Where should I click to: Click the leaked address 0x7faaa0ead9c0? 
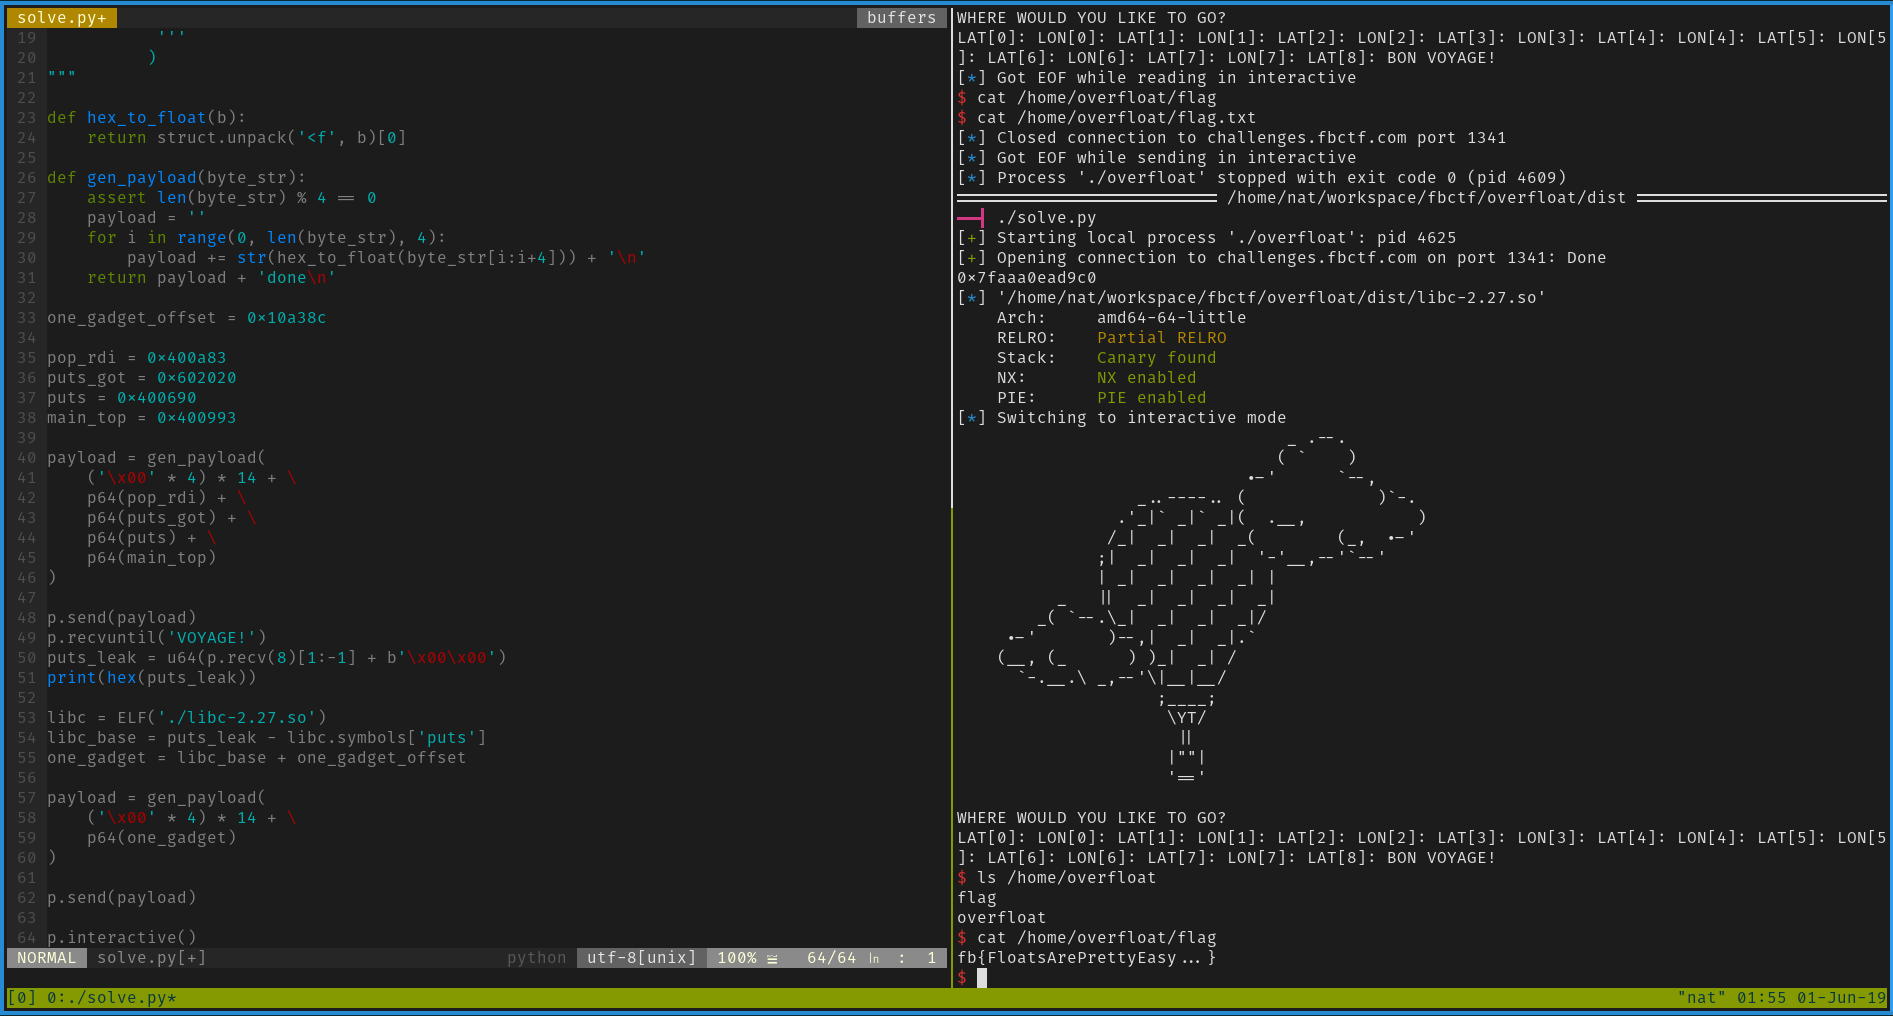[1026, 278]
